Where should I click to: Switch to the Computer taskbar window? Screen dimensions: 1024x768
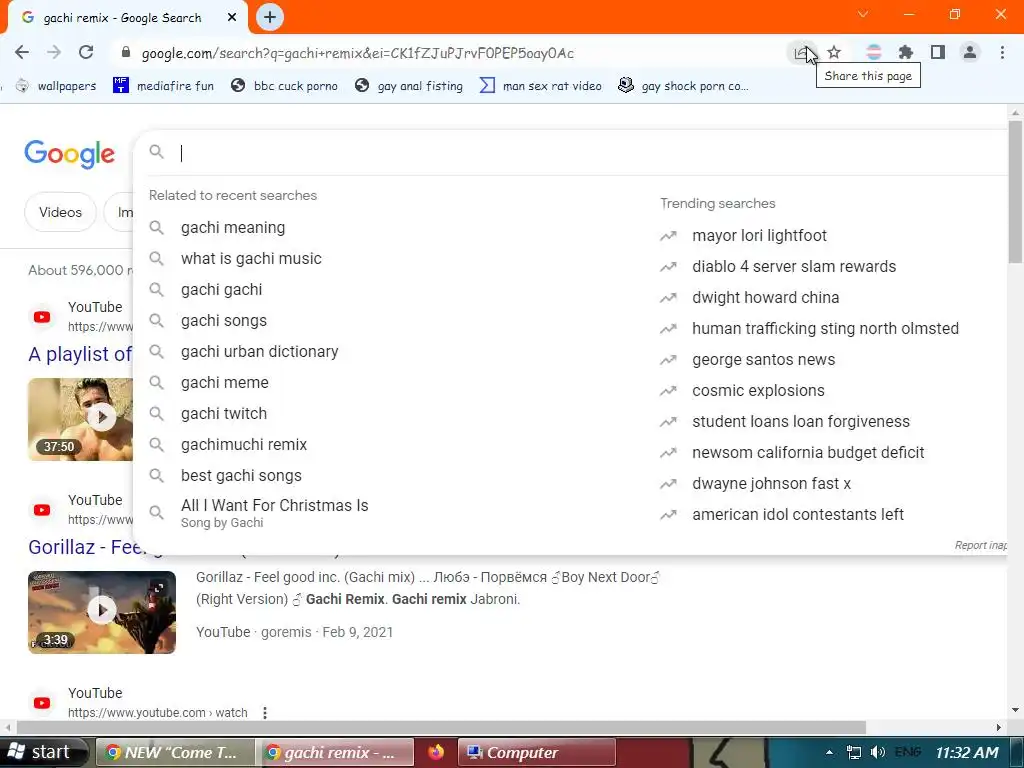coord(537,752)
